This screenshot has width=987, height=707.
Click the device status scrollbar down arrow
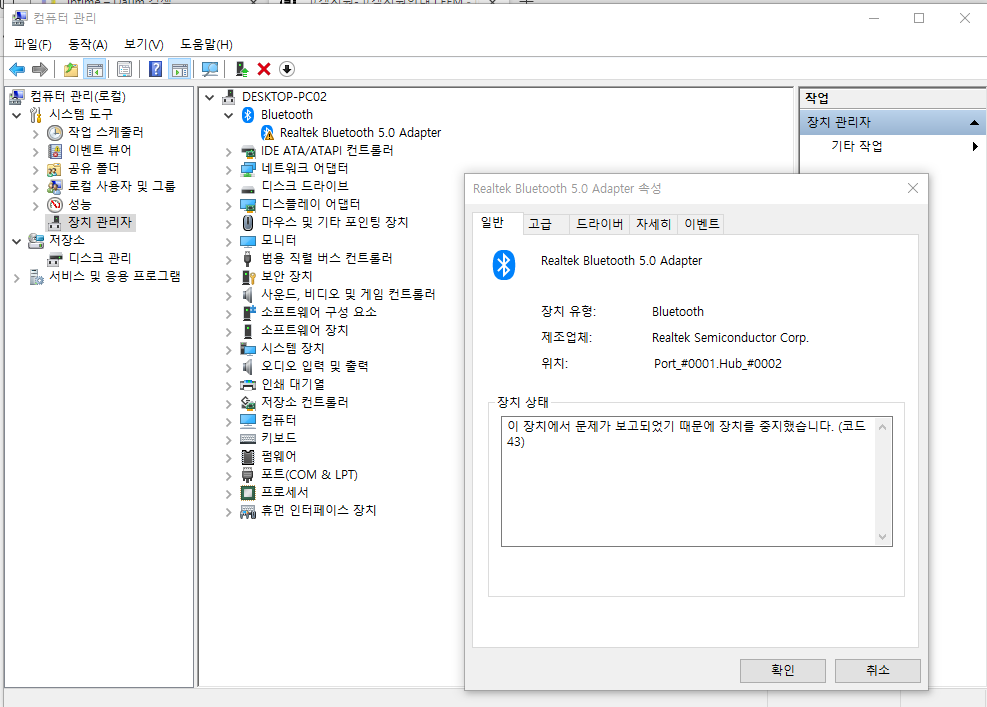tap(883, 536)
